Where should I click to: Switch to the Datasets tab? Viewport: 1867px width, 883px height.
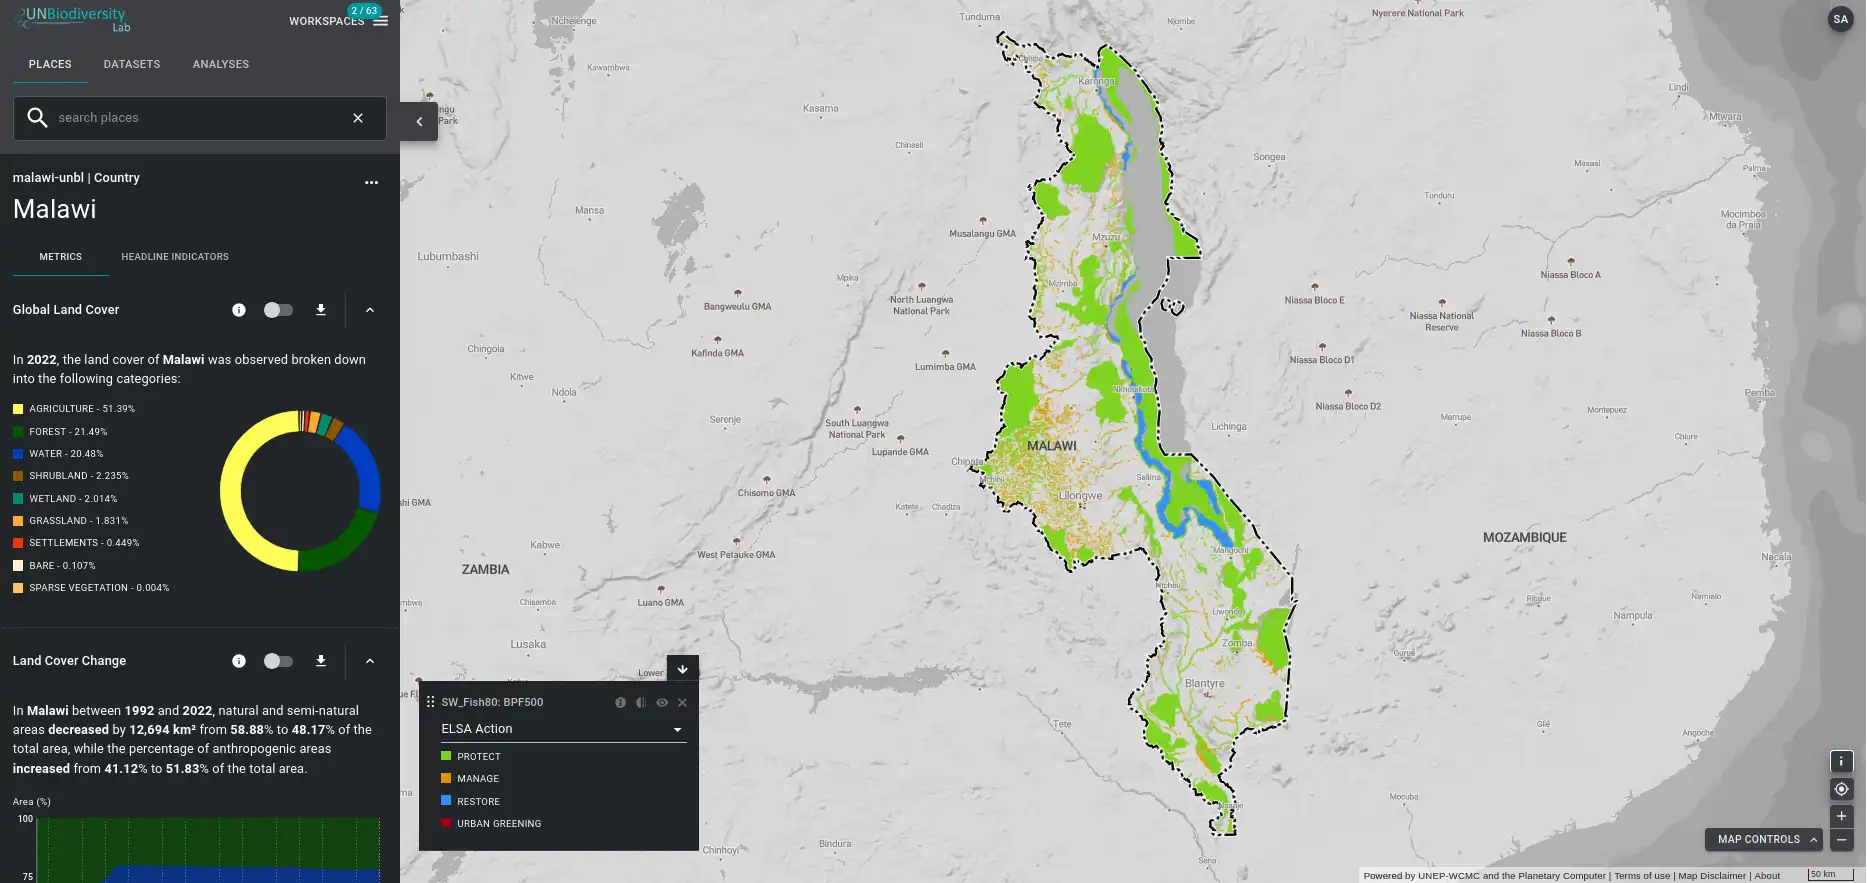132,64
